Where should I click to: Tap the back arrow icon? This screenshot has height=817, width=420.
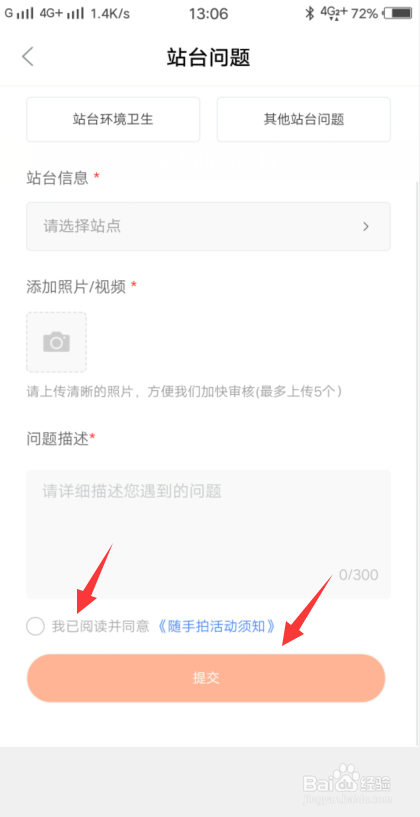point(28,56)
